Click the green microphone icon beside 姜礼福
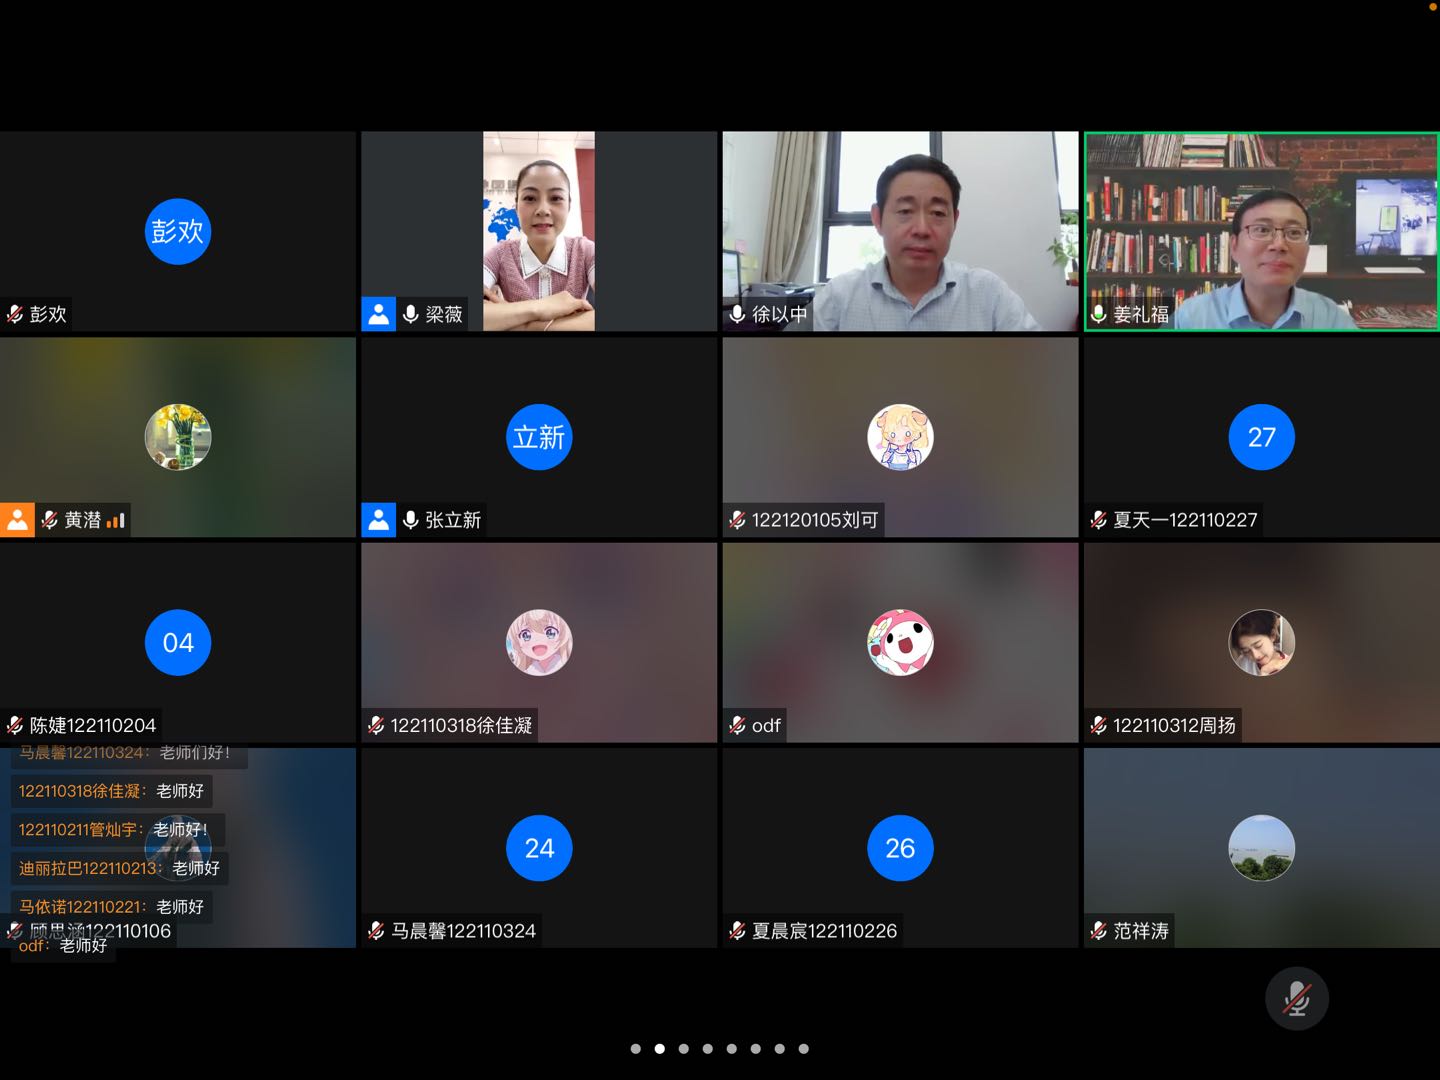Viewport: 1440px width, 1080px height. click(x=1098, y=314)
